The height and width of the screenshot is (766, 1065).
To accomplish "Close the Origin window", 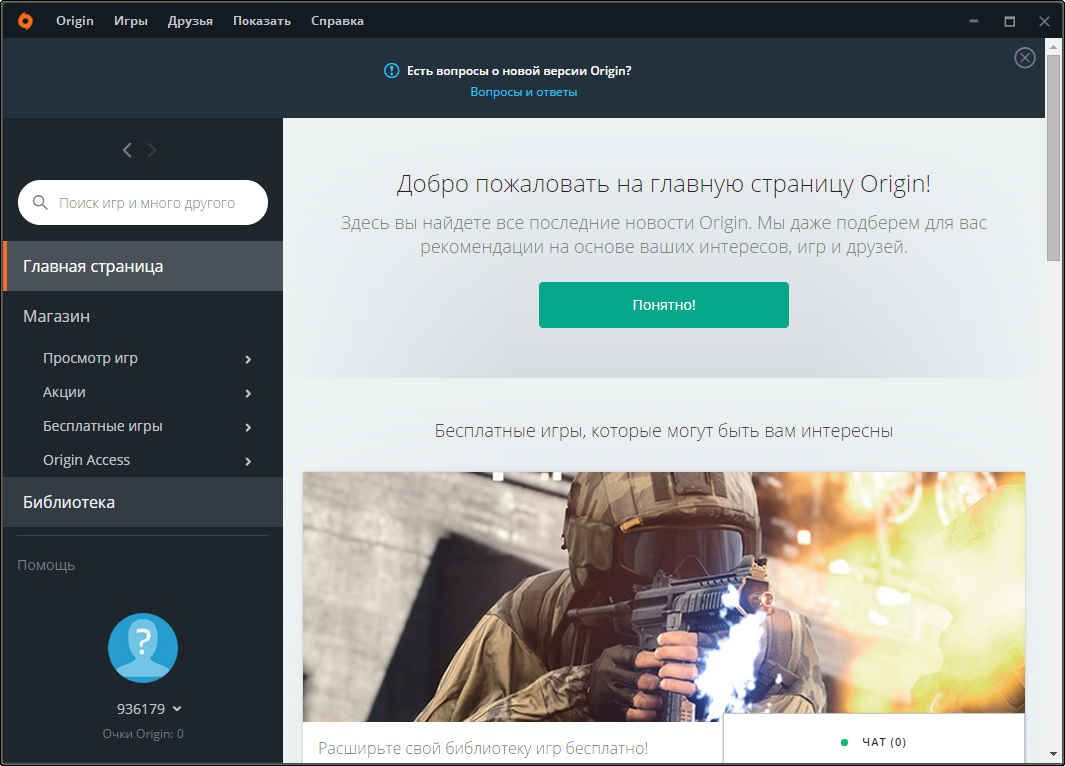I will 1044,21.
